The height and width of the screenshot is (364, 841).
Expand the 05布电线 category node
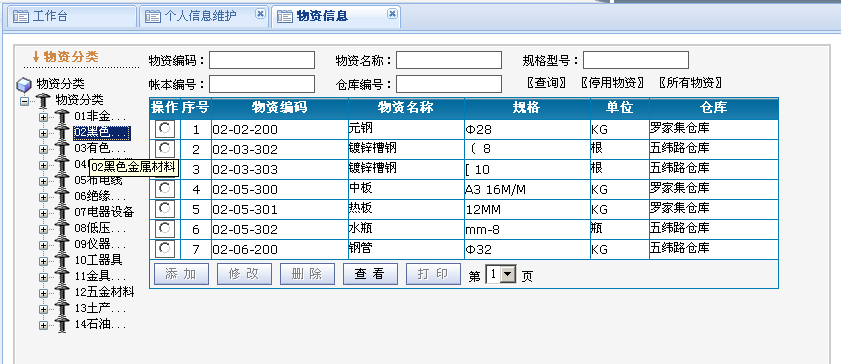coord(43,181)
